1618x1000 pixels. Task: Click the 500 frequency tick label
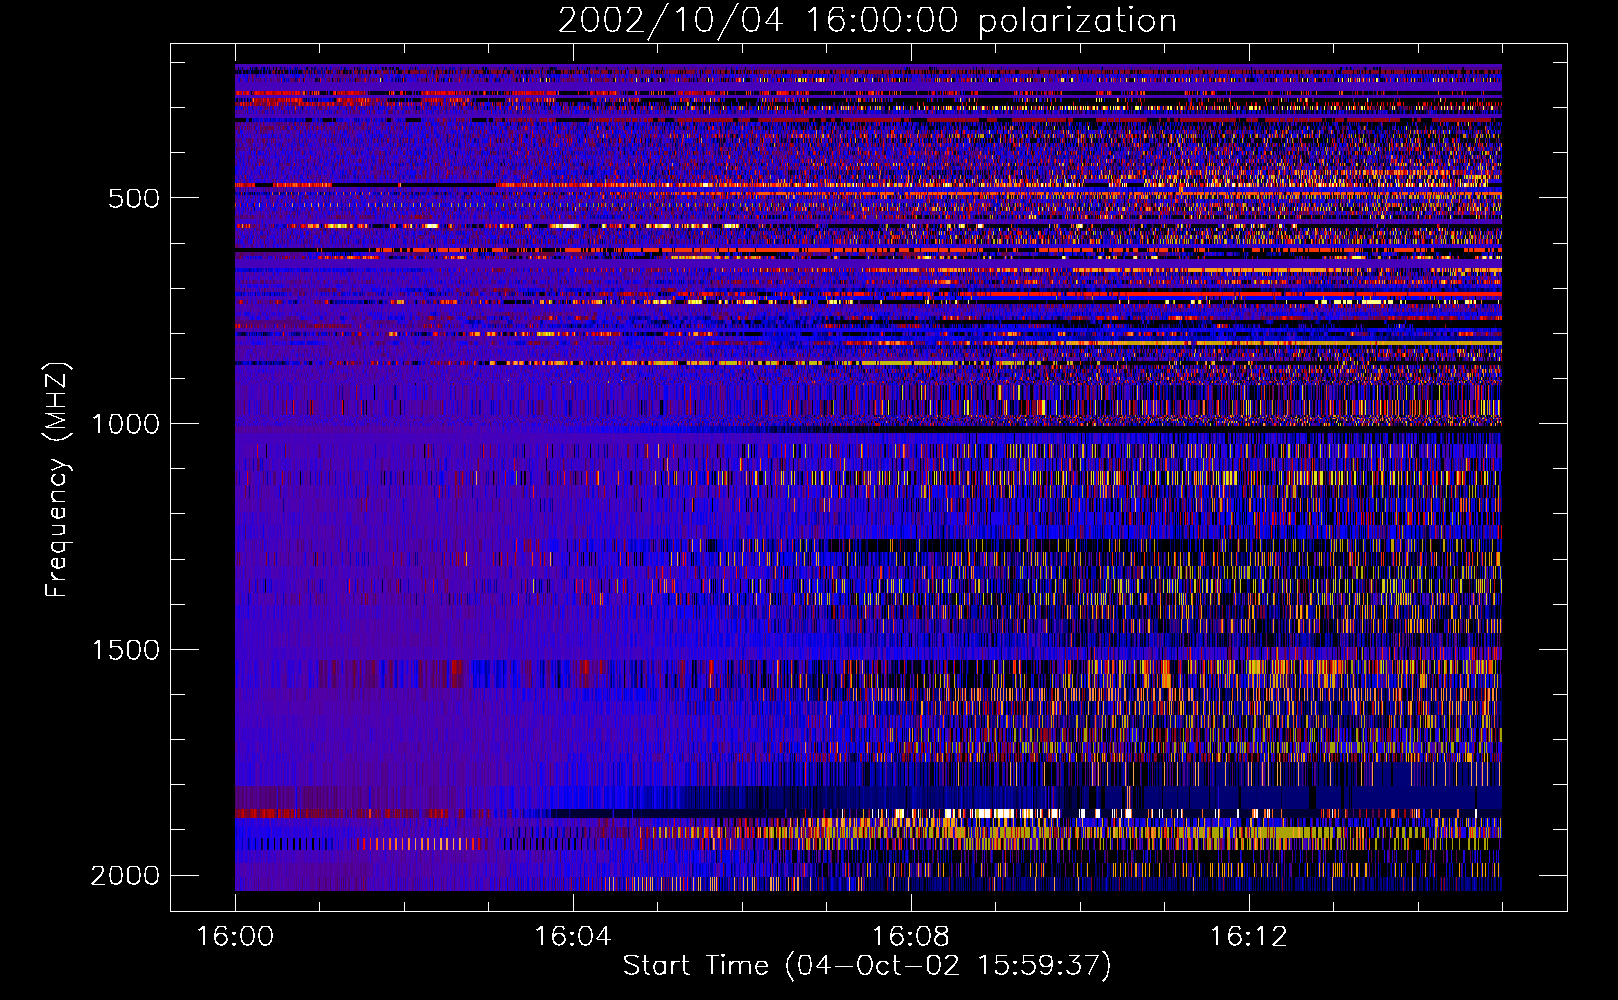pyautogui.click(x=134, y=198)
